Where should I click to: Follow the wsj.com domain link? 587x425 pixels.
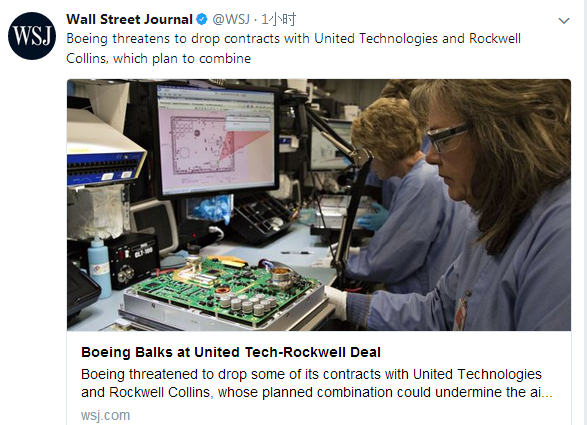tap(106, 415)
